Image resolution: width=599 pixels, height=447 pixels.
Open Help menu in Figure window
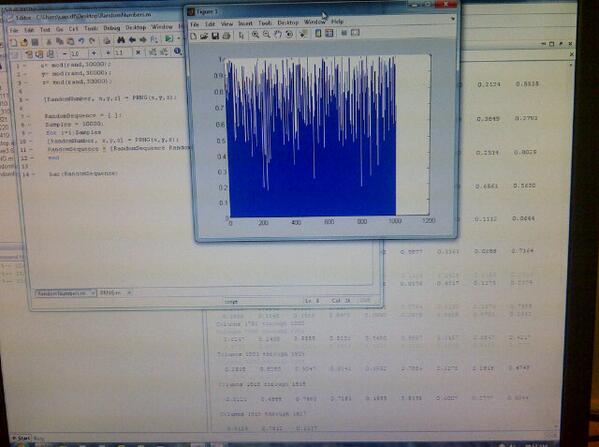[337, 21]
